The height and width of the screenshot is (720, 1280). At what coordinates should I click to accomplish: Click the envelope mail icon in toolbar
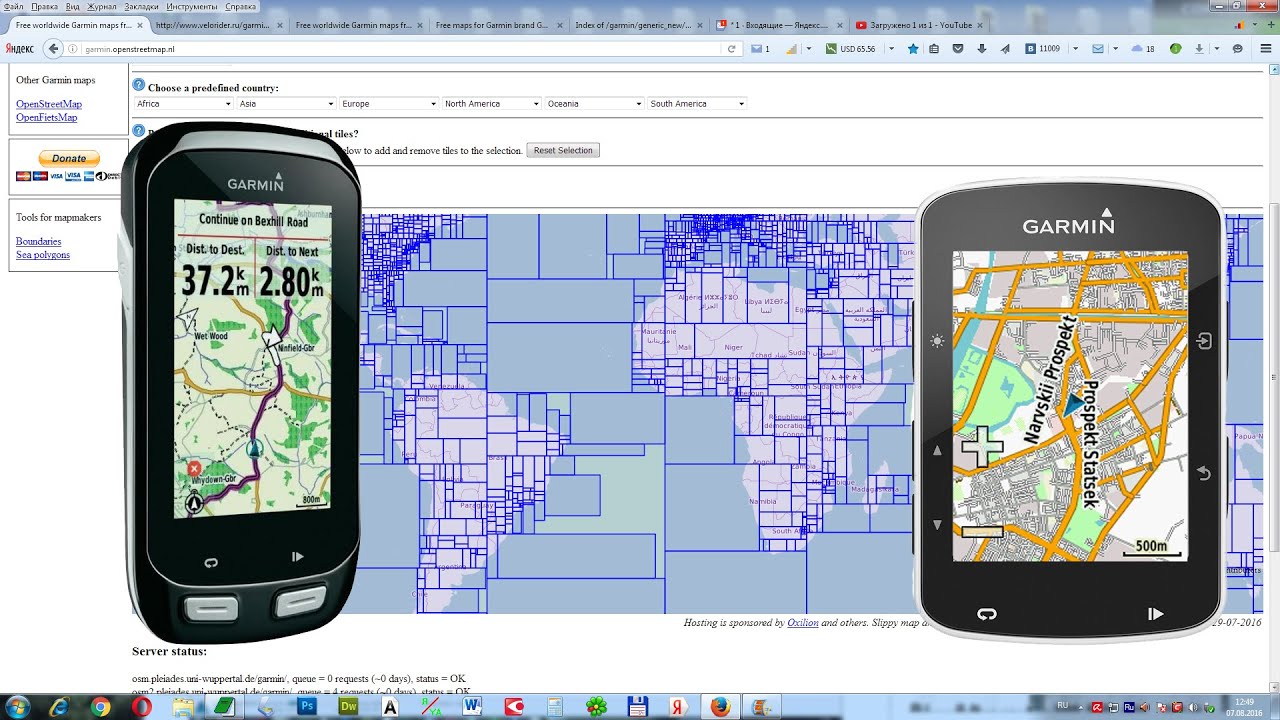[x=1098, y=48]
